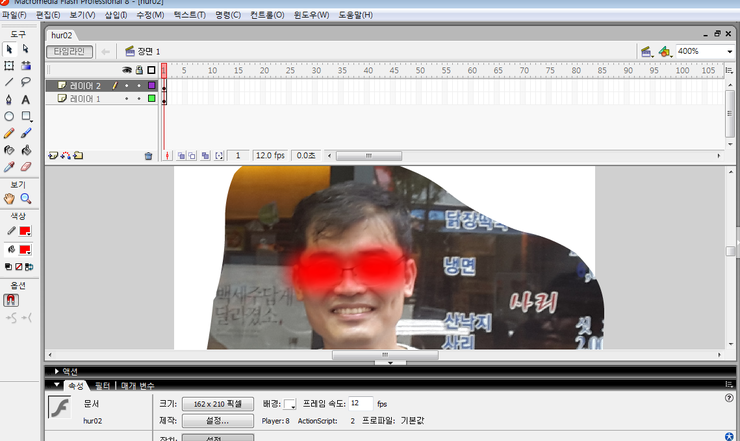Choose the Zoom magnifier tool
The height and width of the screenshot is (441, 740).
[26, 199]
